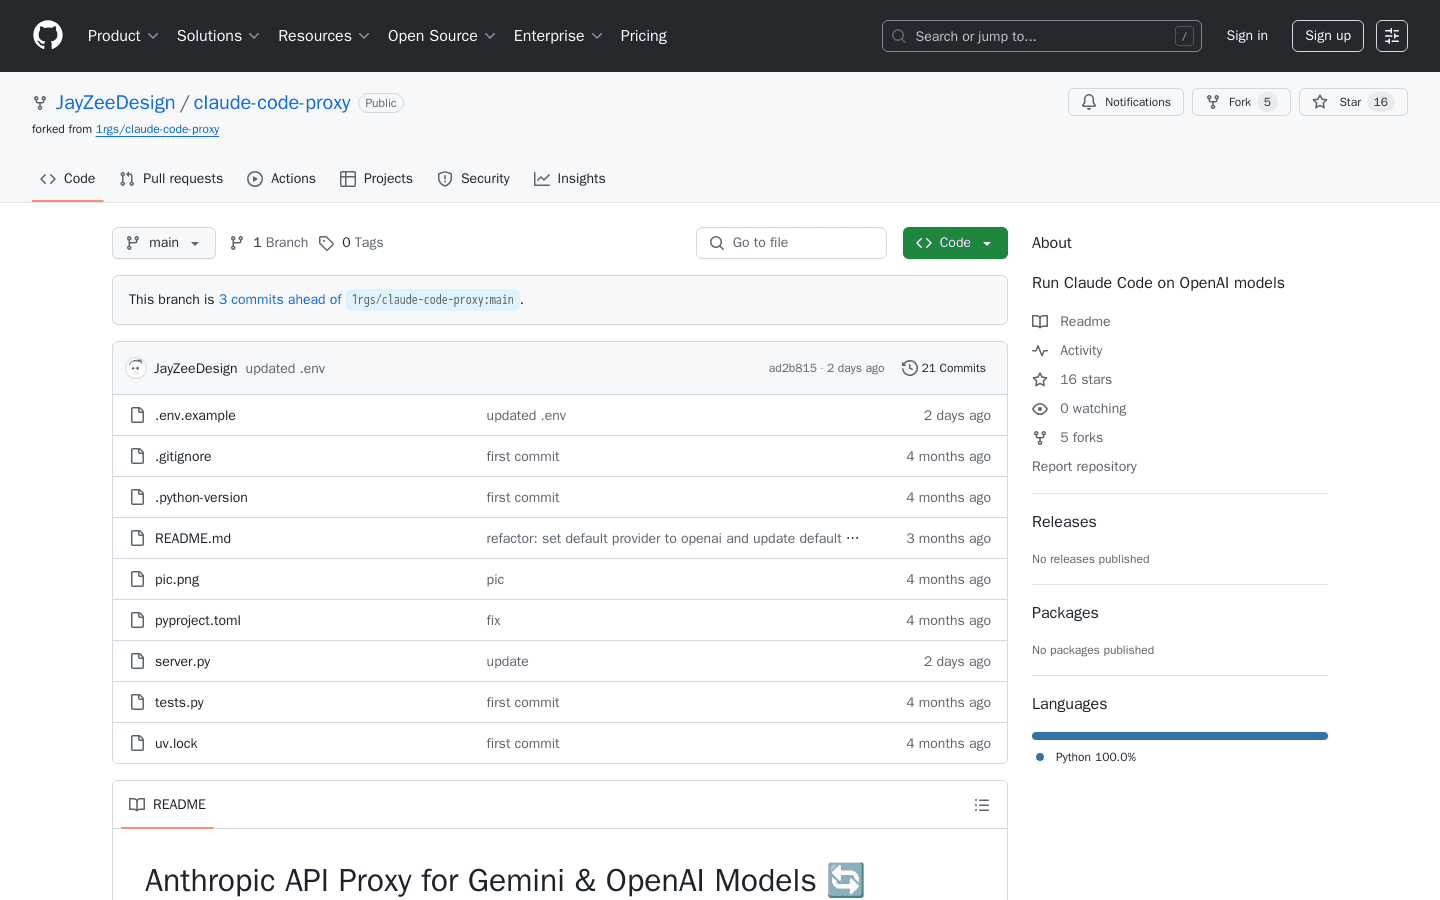Open the command palette icon
Image resolution: width=1440 pixels, height=900 pixels.
(x=1391, y=35)
